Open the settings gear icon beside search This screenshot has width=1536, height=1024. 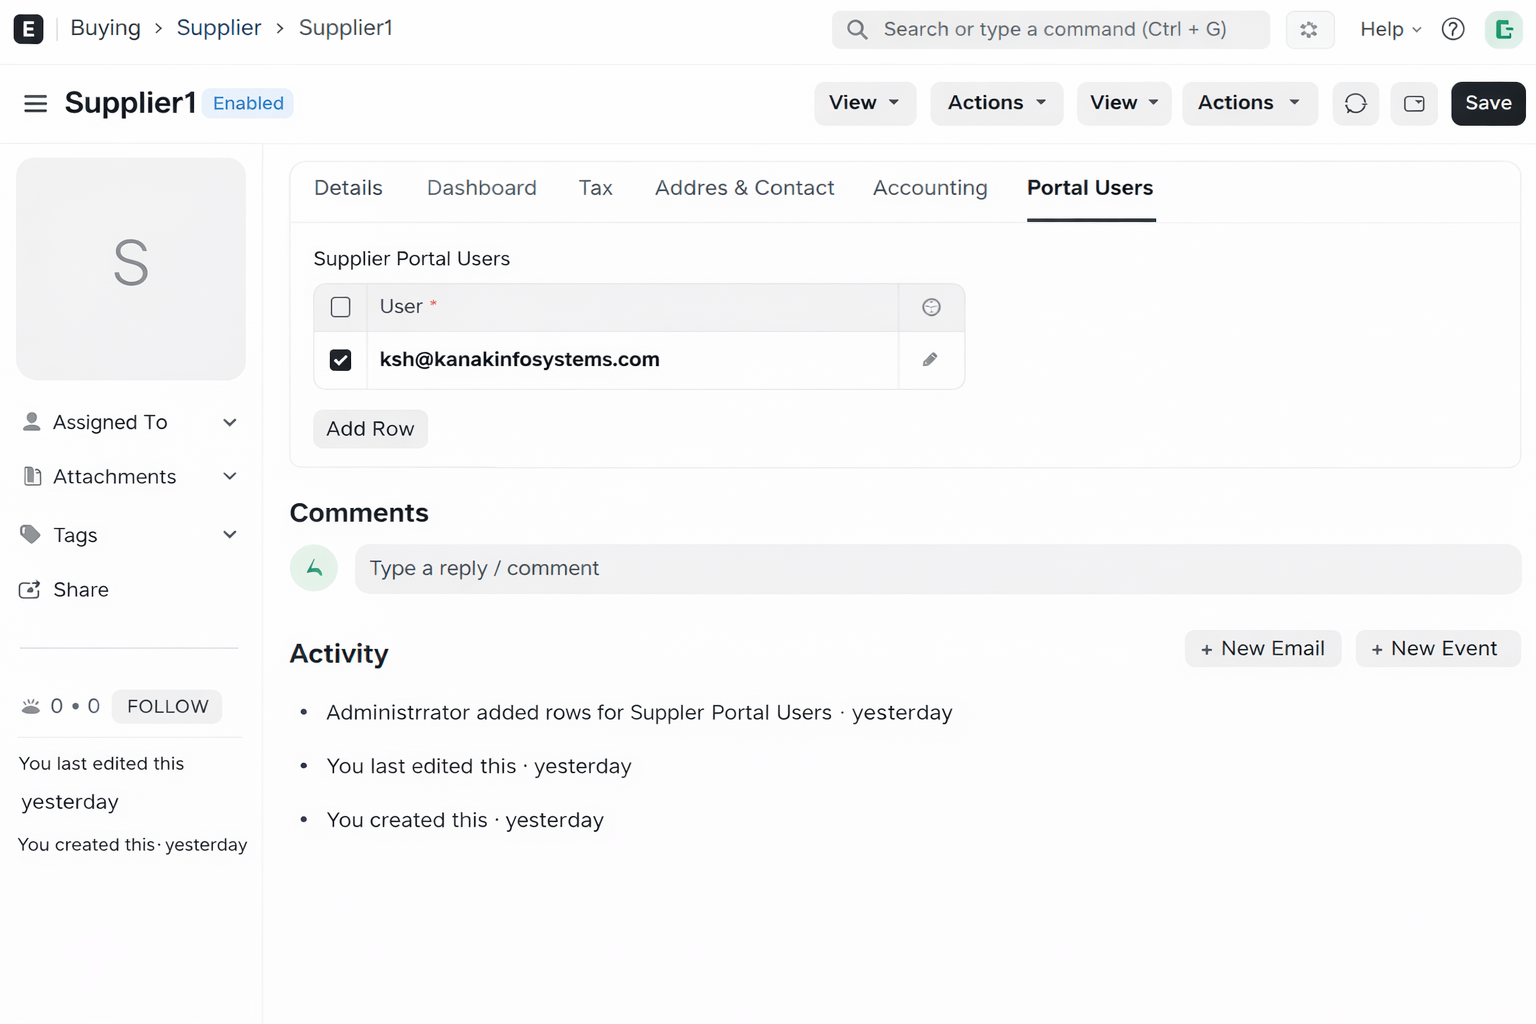point(1309,30)
